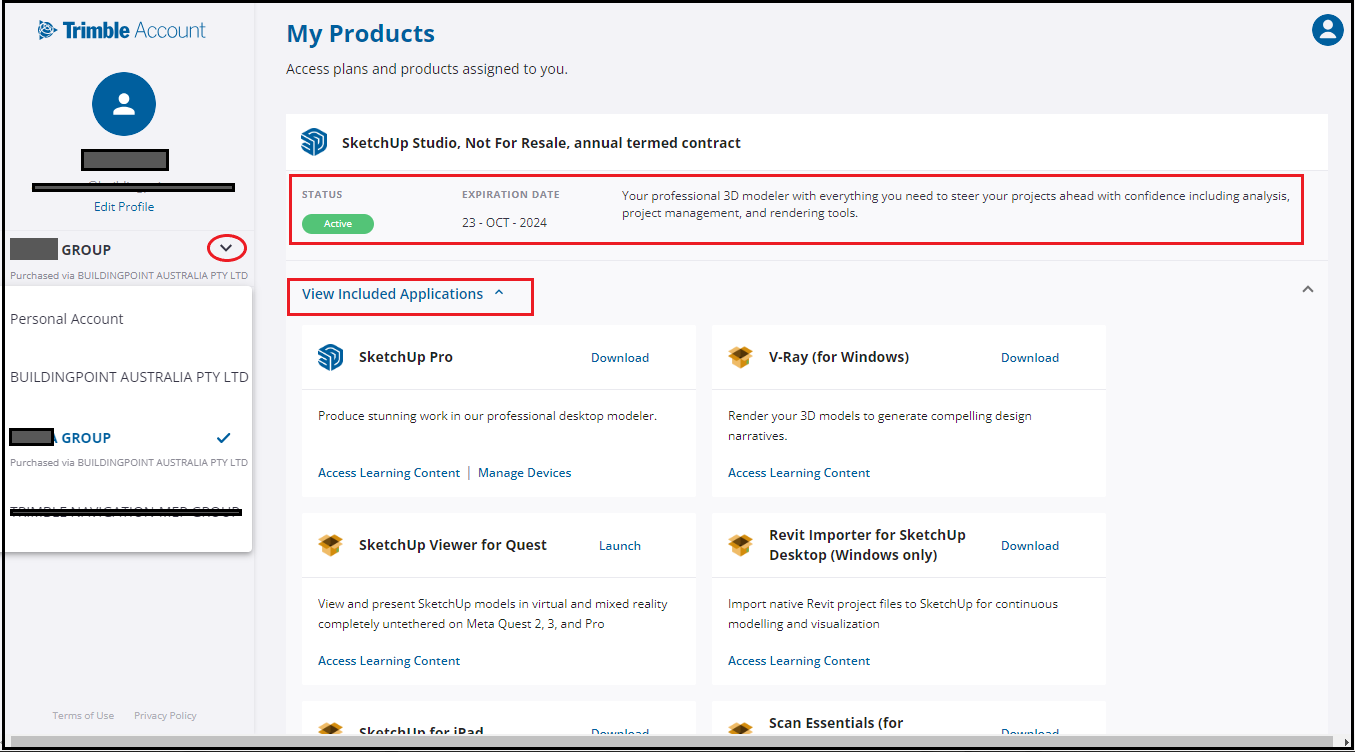Click the Active status badge

338,224
